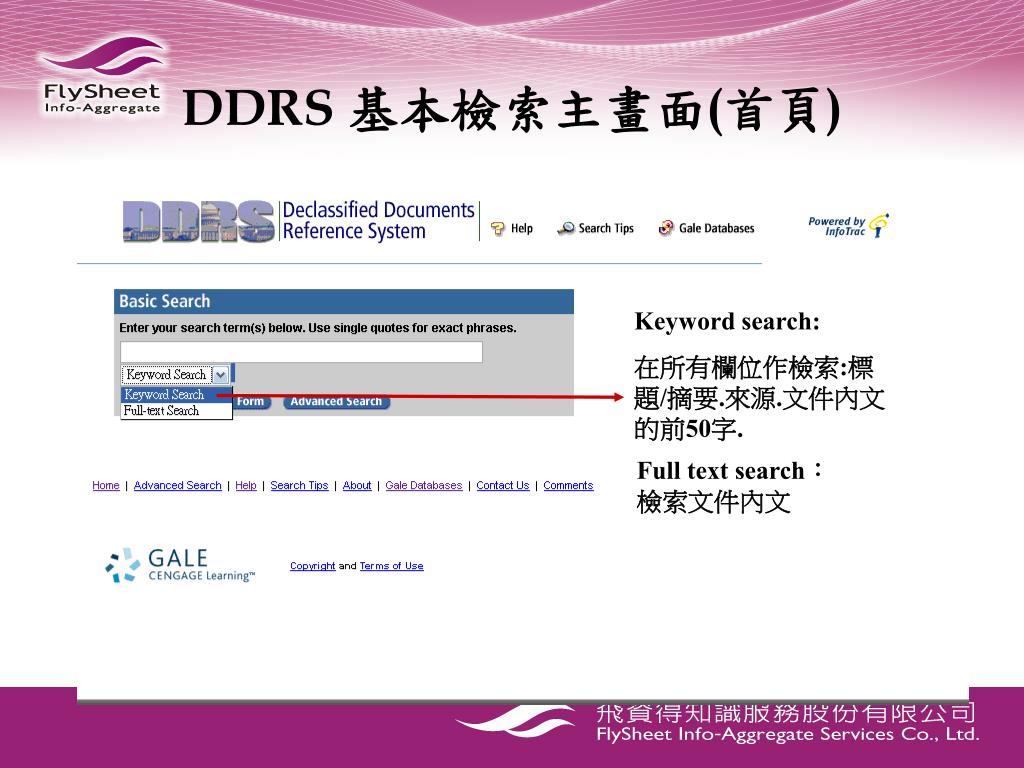The width and height of the screenshot is (1024, 768).
Task: Choose Full-text Search from the dropdown list
Action: click(x=176, y=411)
